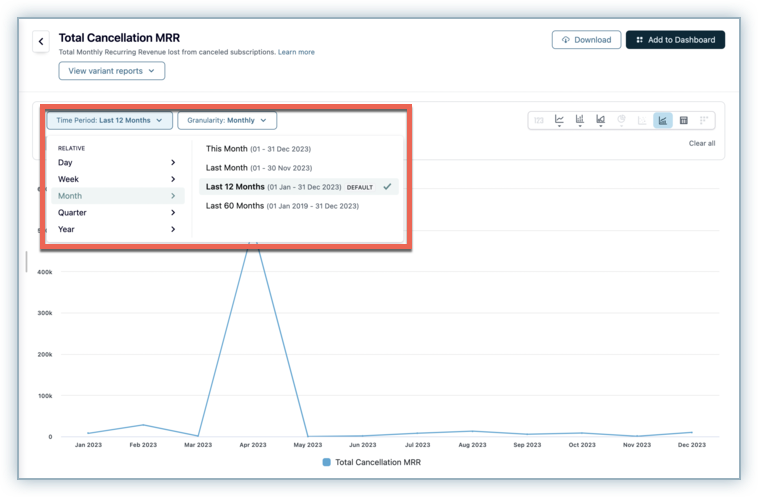The image size is (758, 497).
Task: Select the area chart type icon
Action: (x=601, y=120)
